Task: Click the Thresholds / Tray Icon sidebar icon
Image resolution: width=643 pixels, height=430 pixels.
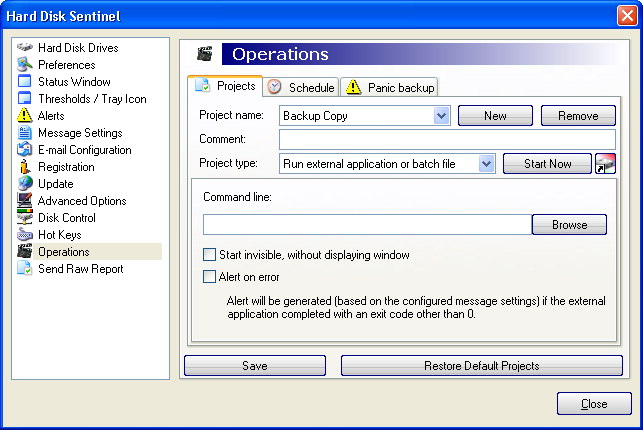Action: coord(25,98)
